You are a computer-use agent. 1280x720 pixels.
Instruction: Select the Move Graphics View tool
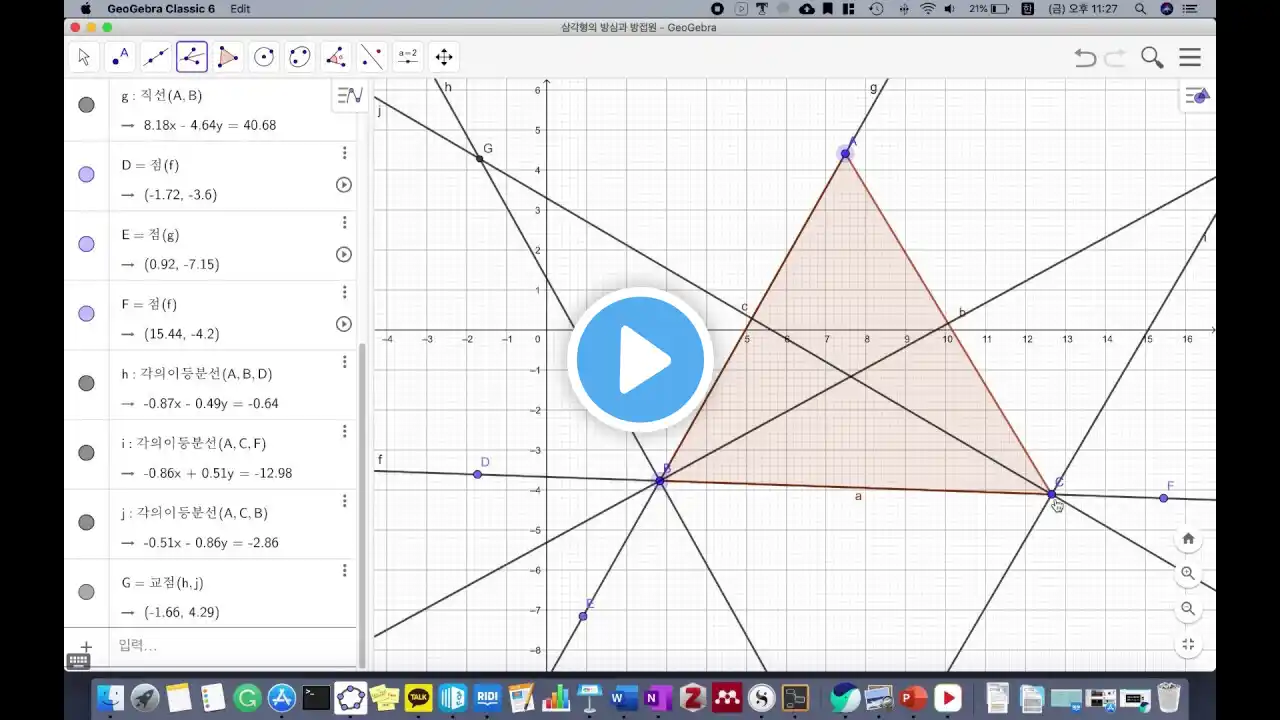[x=444, y=58]
